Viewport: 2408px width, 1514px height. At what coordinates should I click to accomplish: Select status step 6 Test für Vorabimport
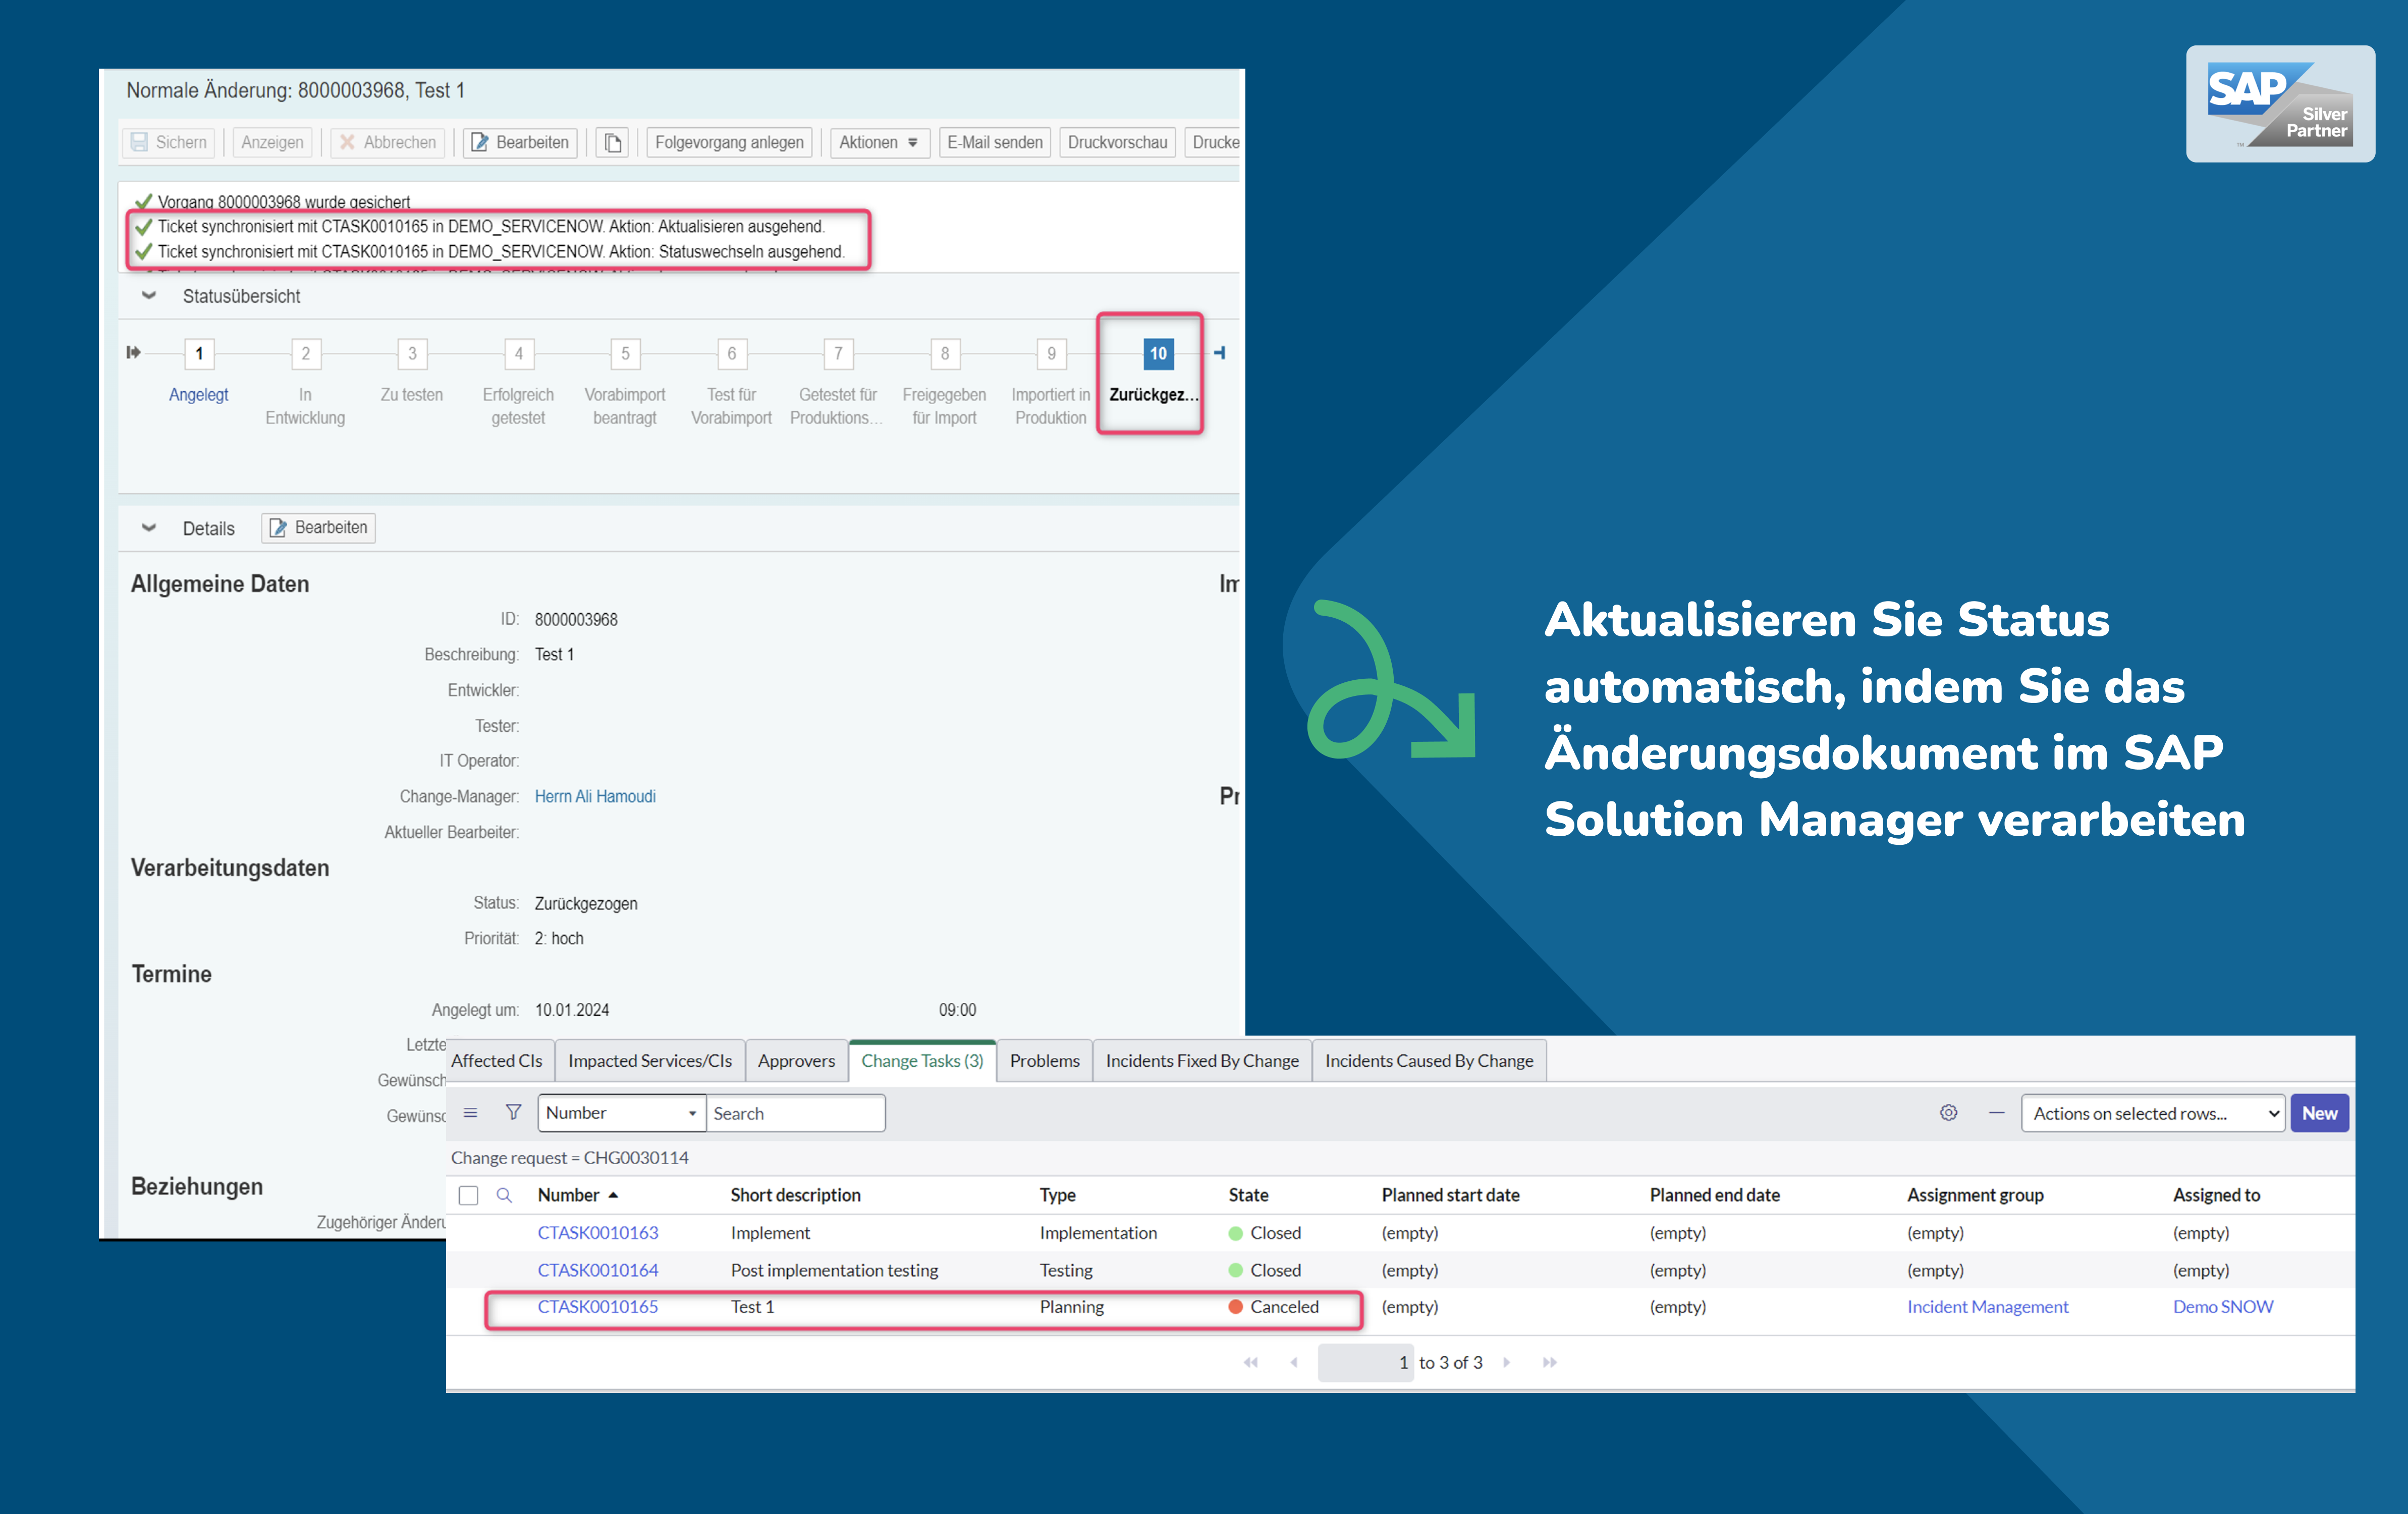(731, 353)
